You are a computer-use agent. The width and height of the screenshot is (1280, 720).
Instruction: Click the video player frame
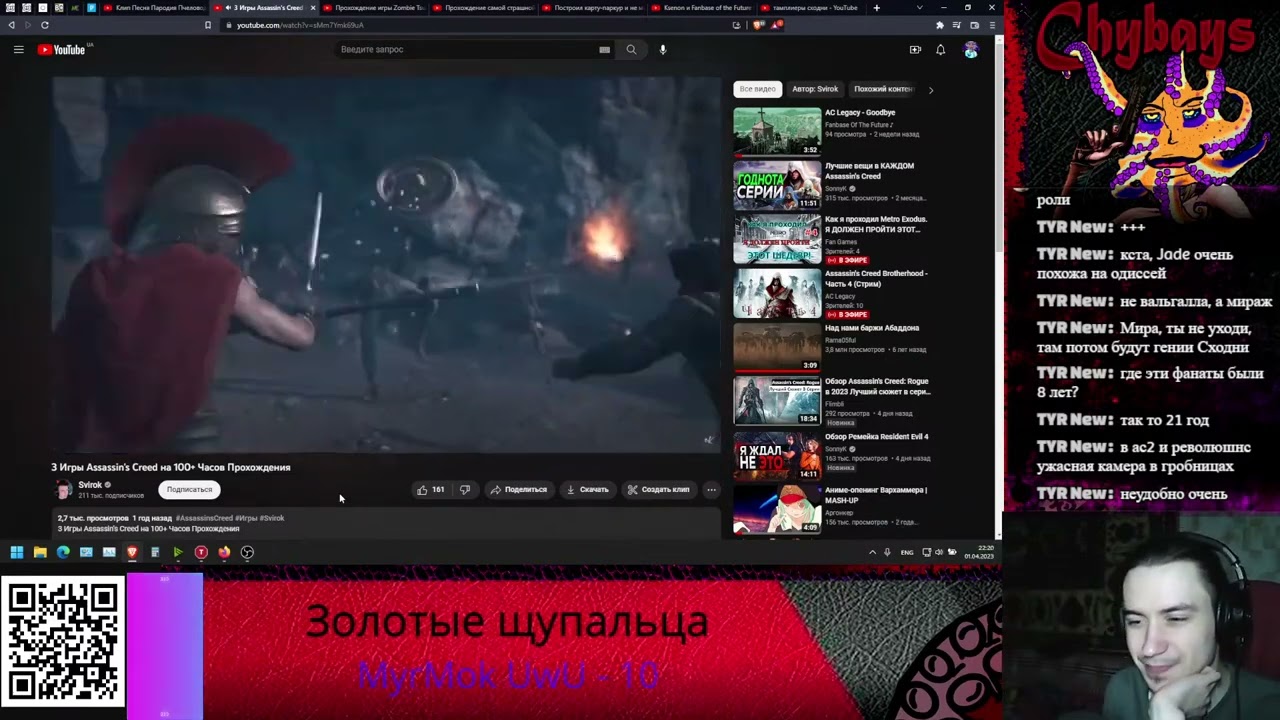pyautogui.click(x=386, y=265)
